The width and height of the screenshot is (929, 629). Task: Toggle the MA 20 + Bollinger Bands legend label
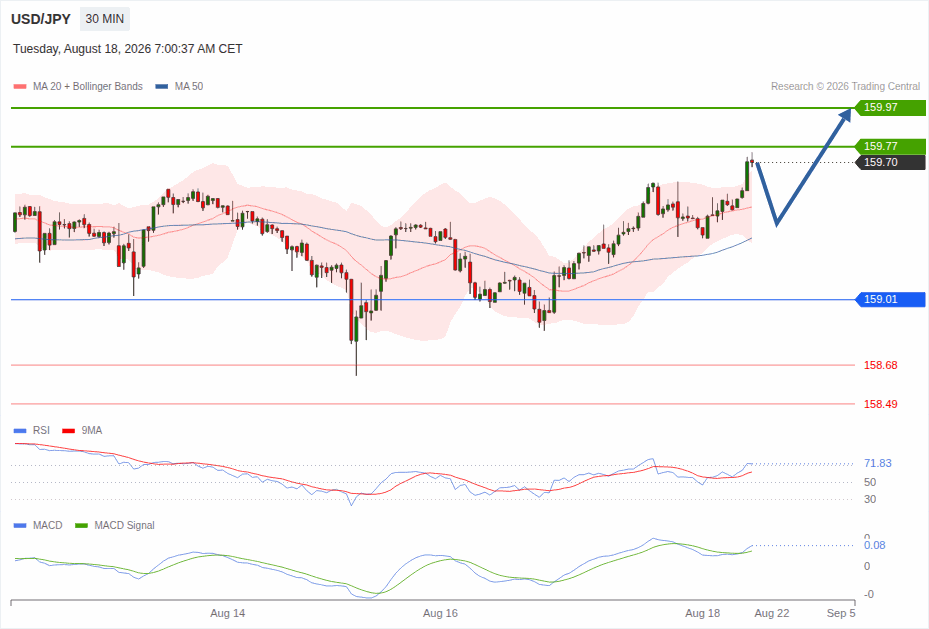(88, 86)
